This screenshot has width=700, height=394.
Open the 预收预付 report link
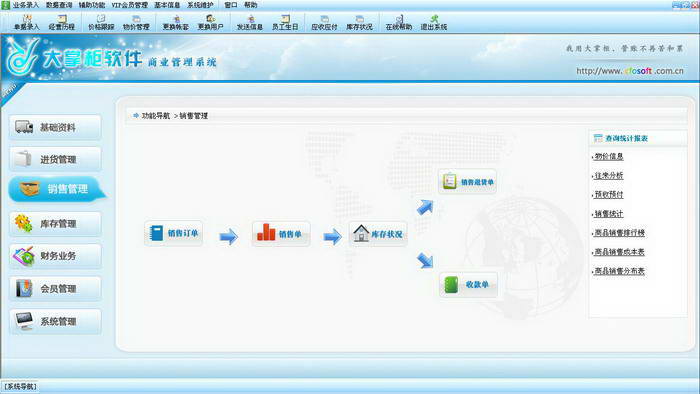click(608, 195)
